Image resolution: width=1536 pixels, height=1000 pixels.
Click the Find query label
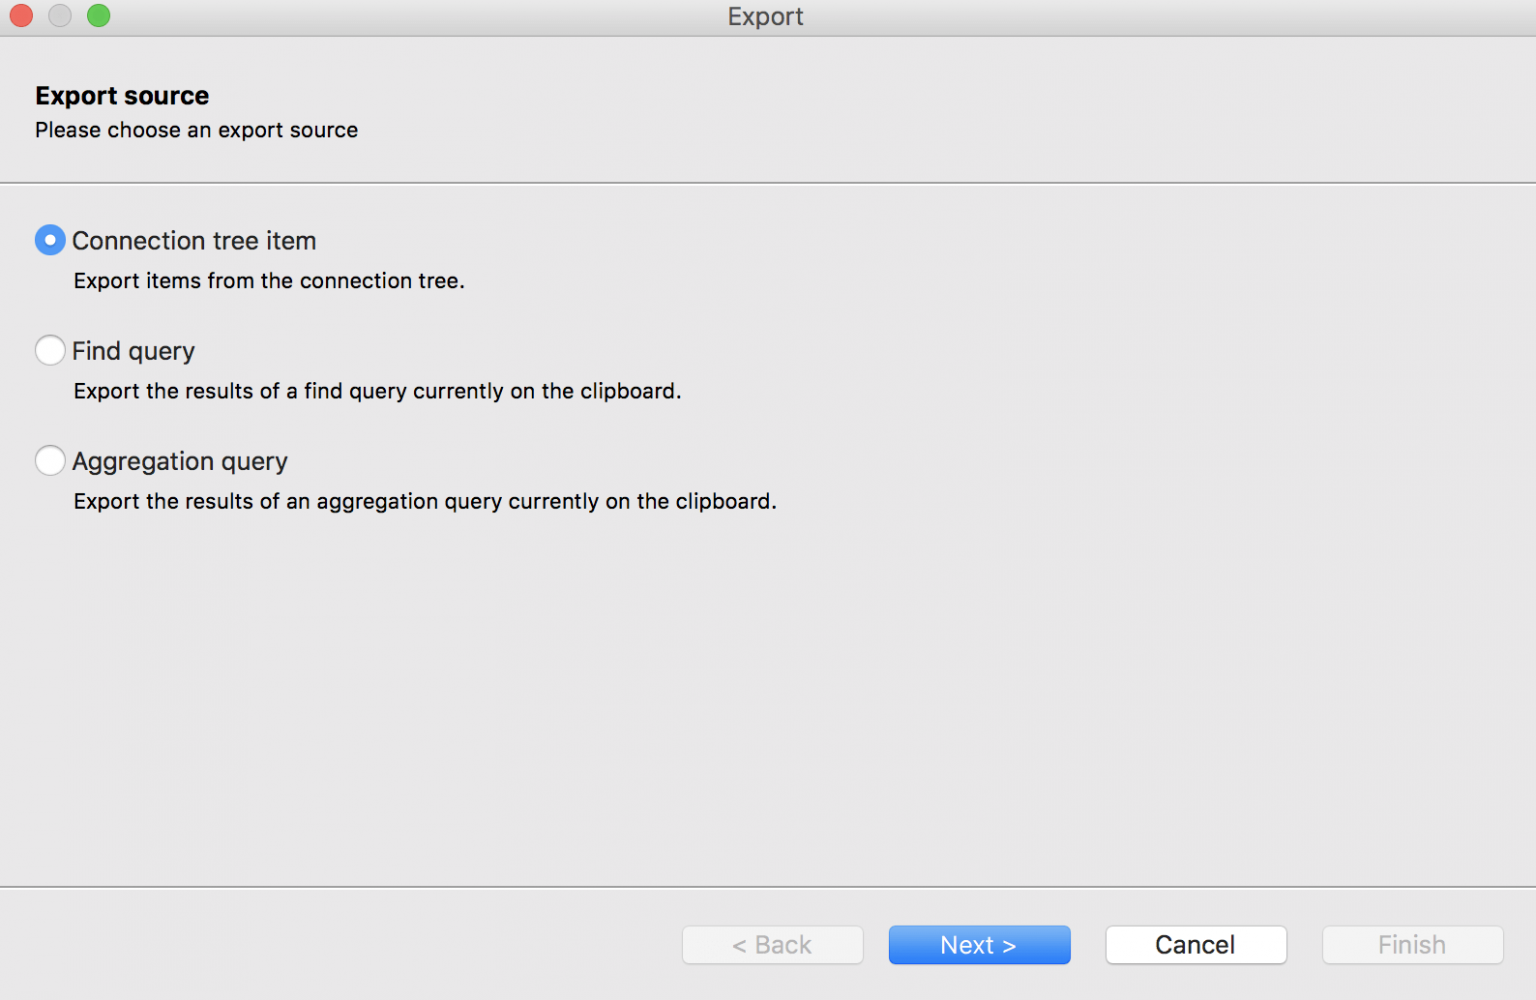coord(133,350)
